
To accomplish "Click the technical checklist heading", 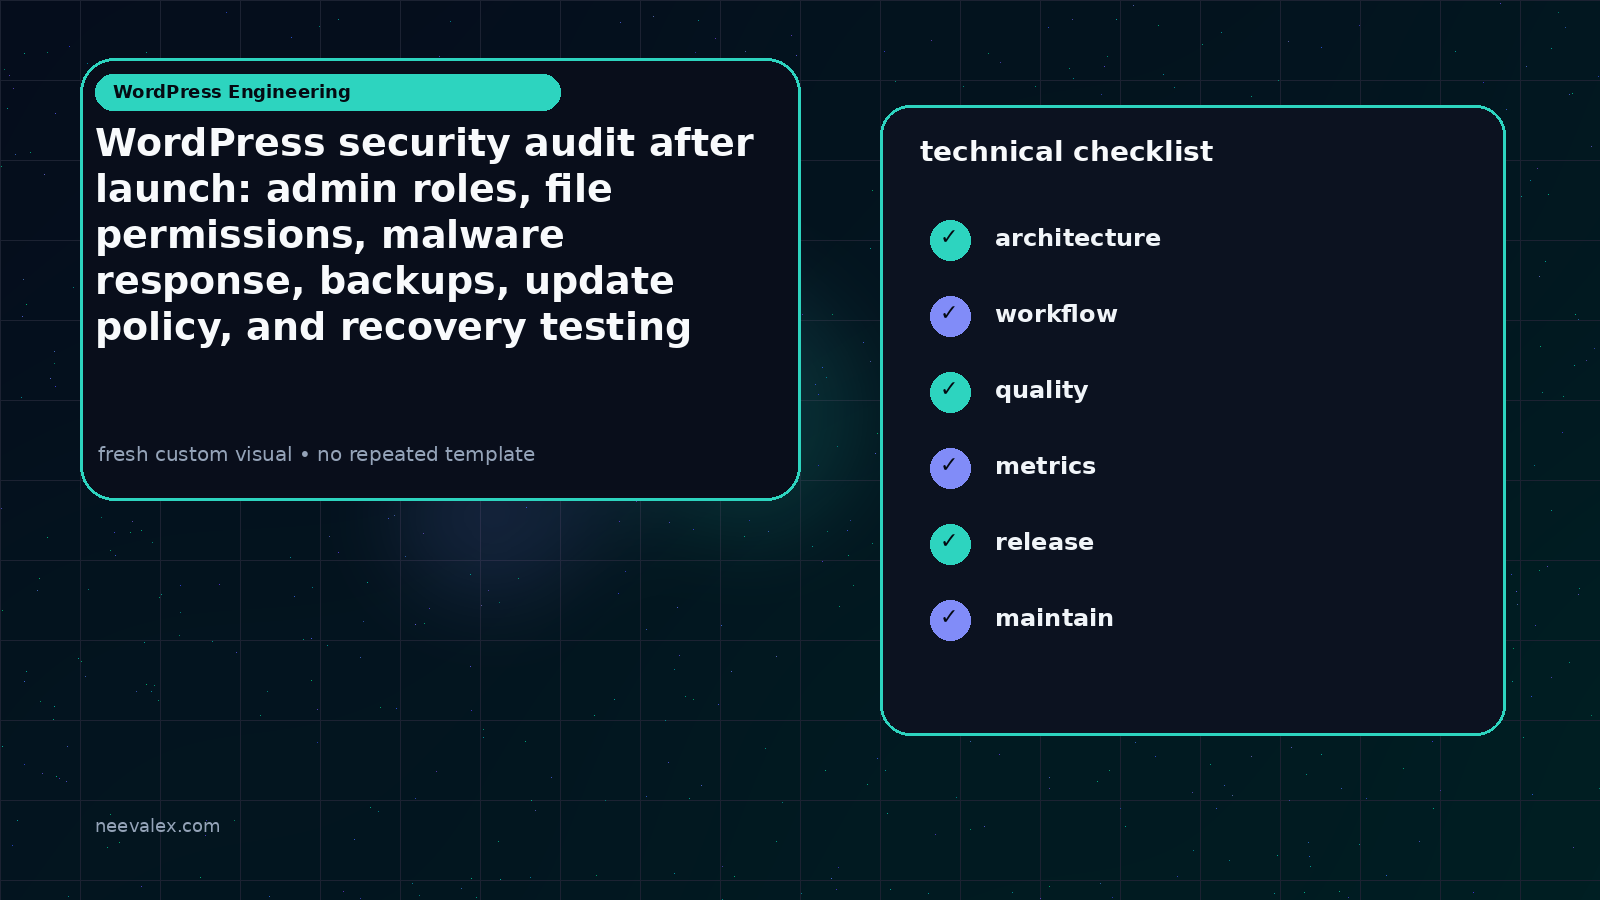I will (1066, 152).
